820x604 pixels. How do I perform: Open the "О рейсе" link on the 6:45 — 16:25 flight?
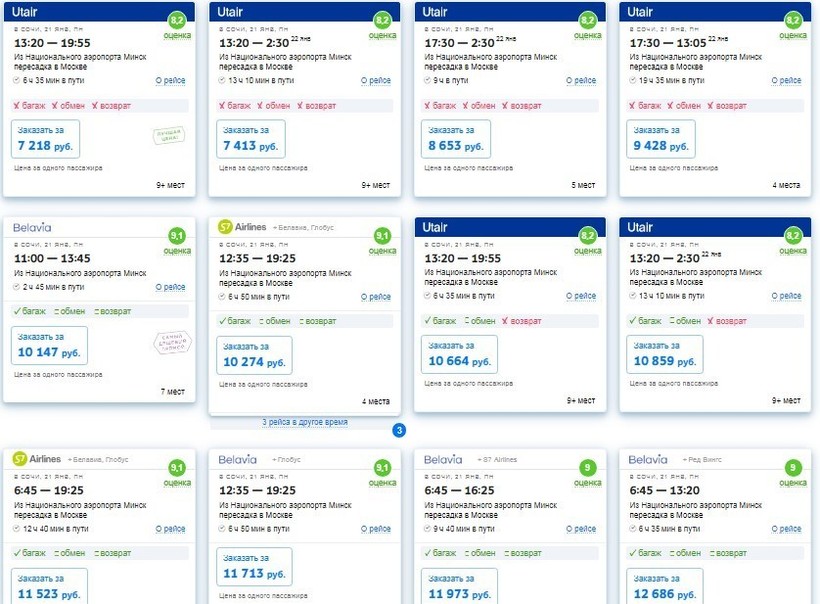pyautogui.click(x=581, y=530)
